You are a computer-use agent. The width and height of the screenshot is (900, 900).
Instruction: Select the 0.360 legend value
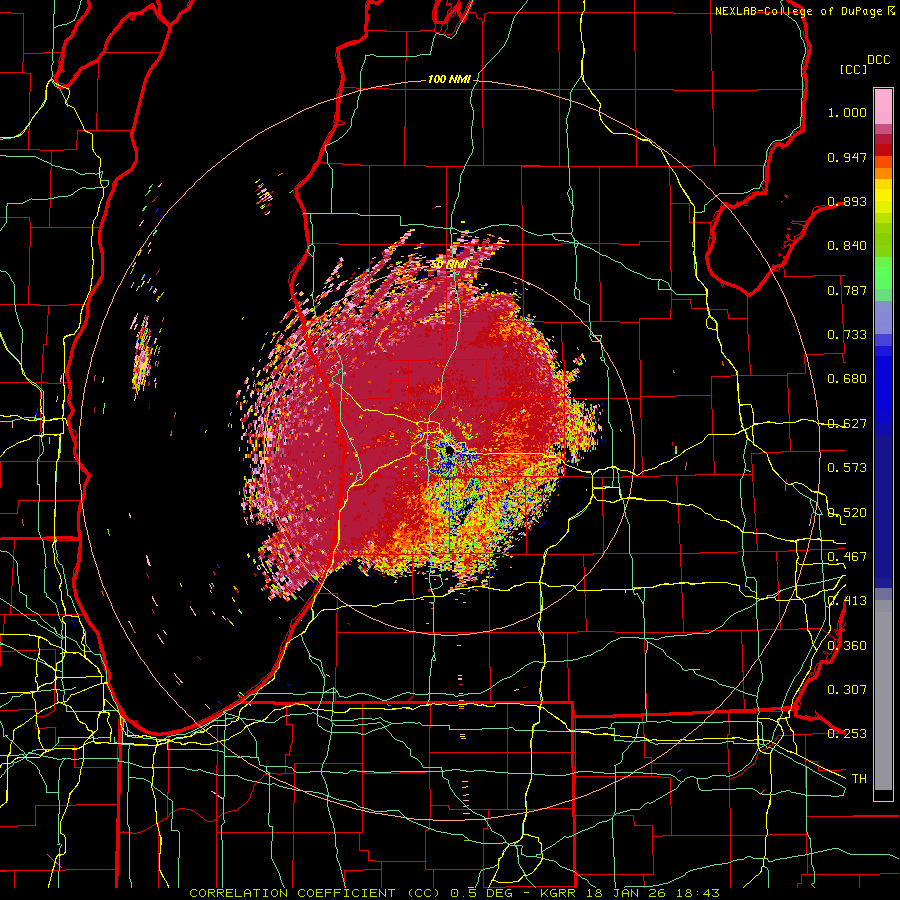(x=847, y=646)
